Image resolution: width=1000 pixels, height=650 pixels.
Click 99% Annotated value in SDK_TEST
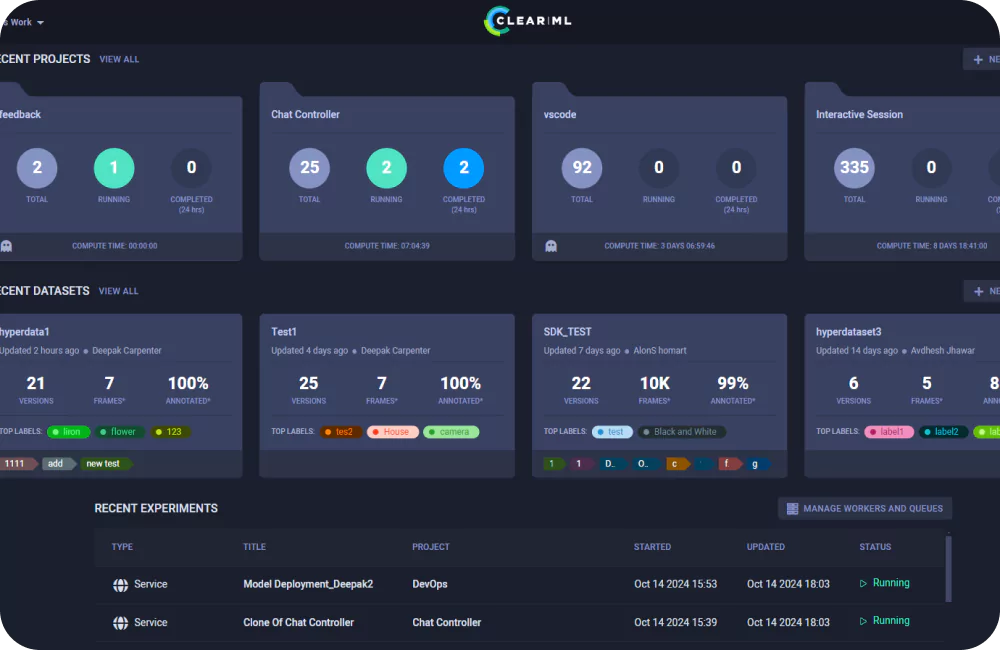733,383
